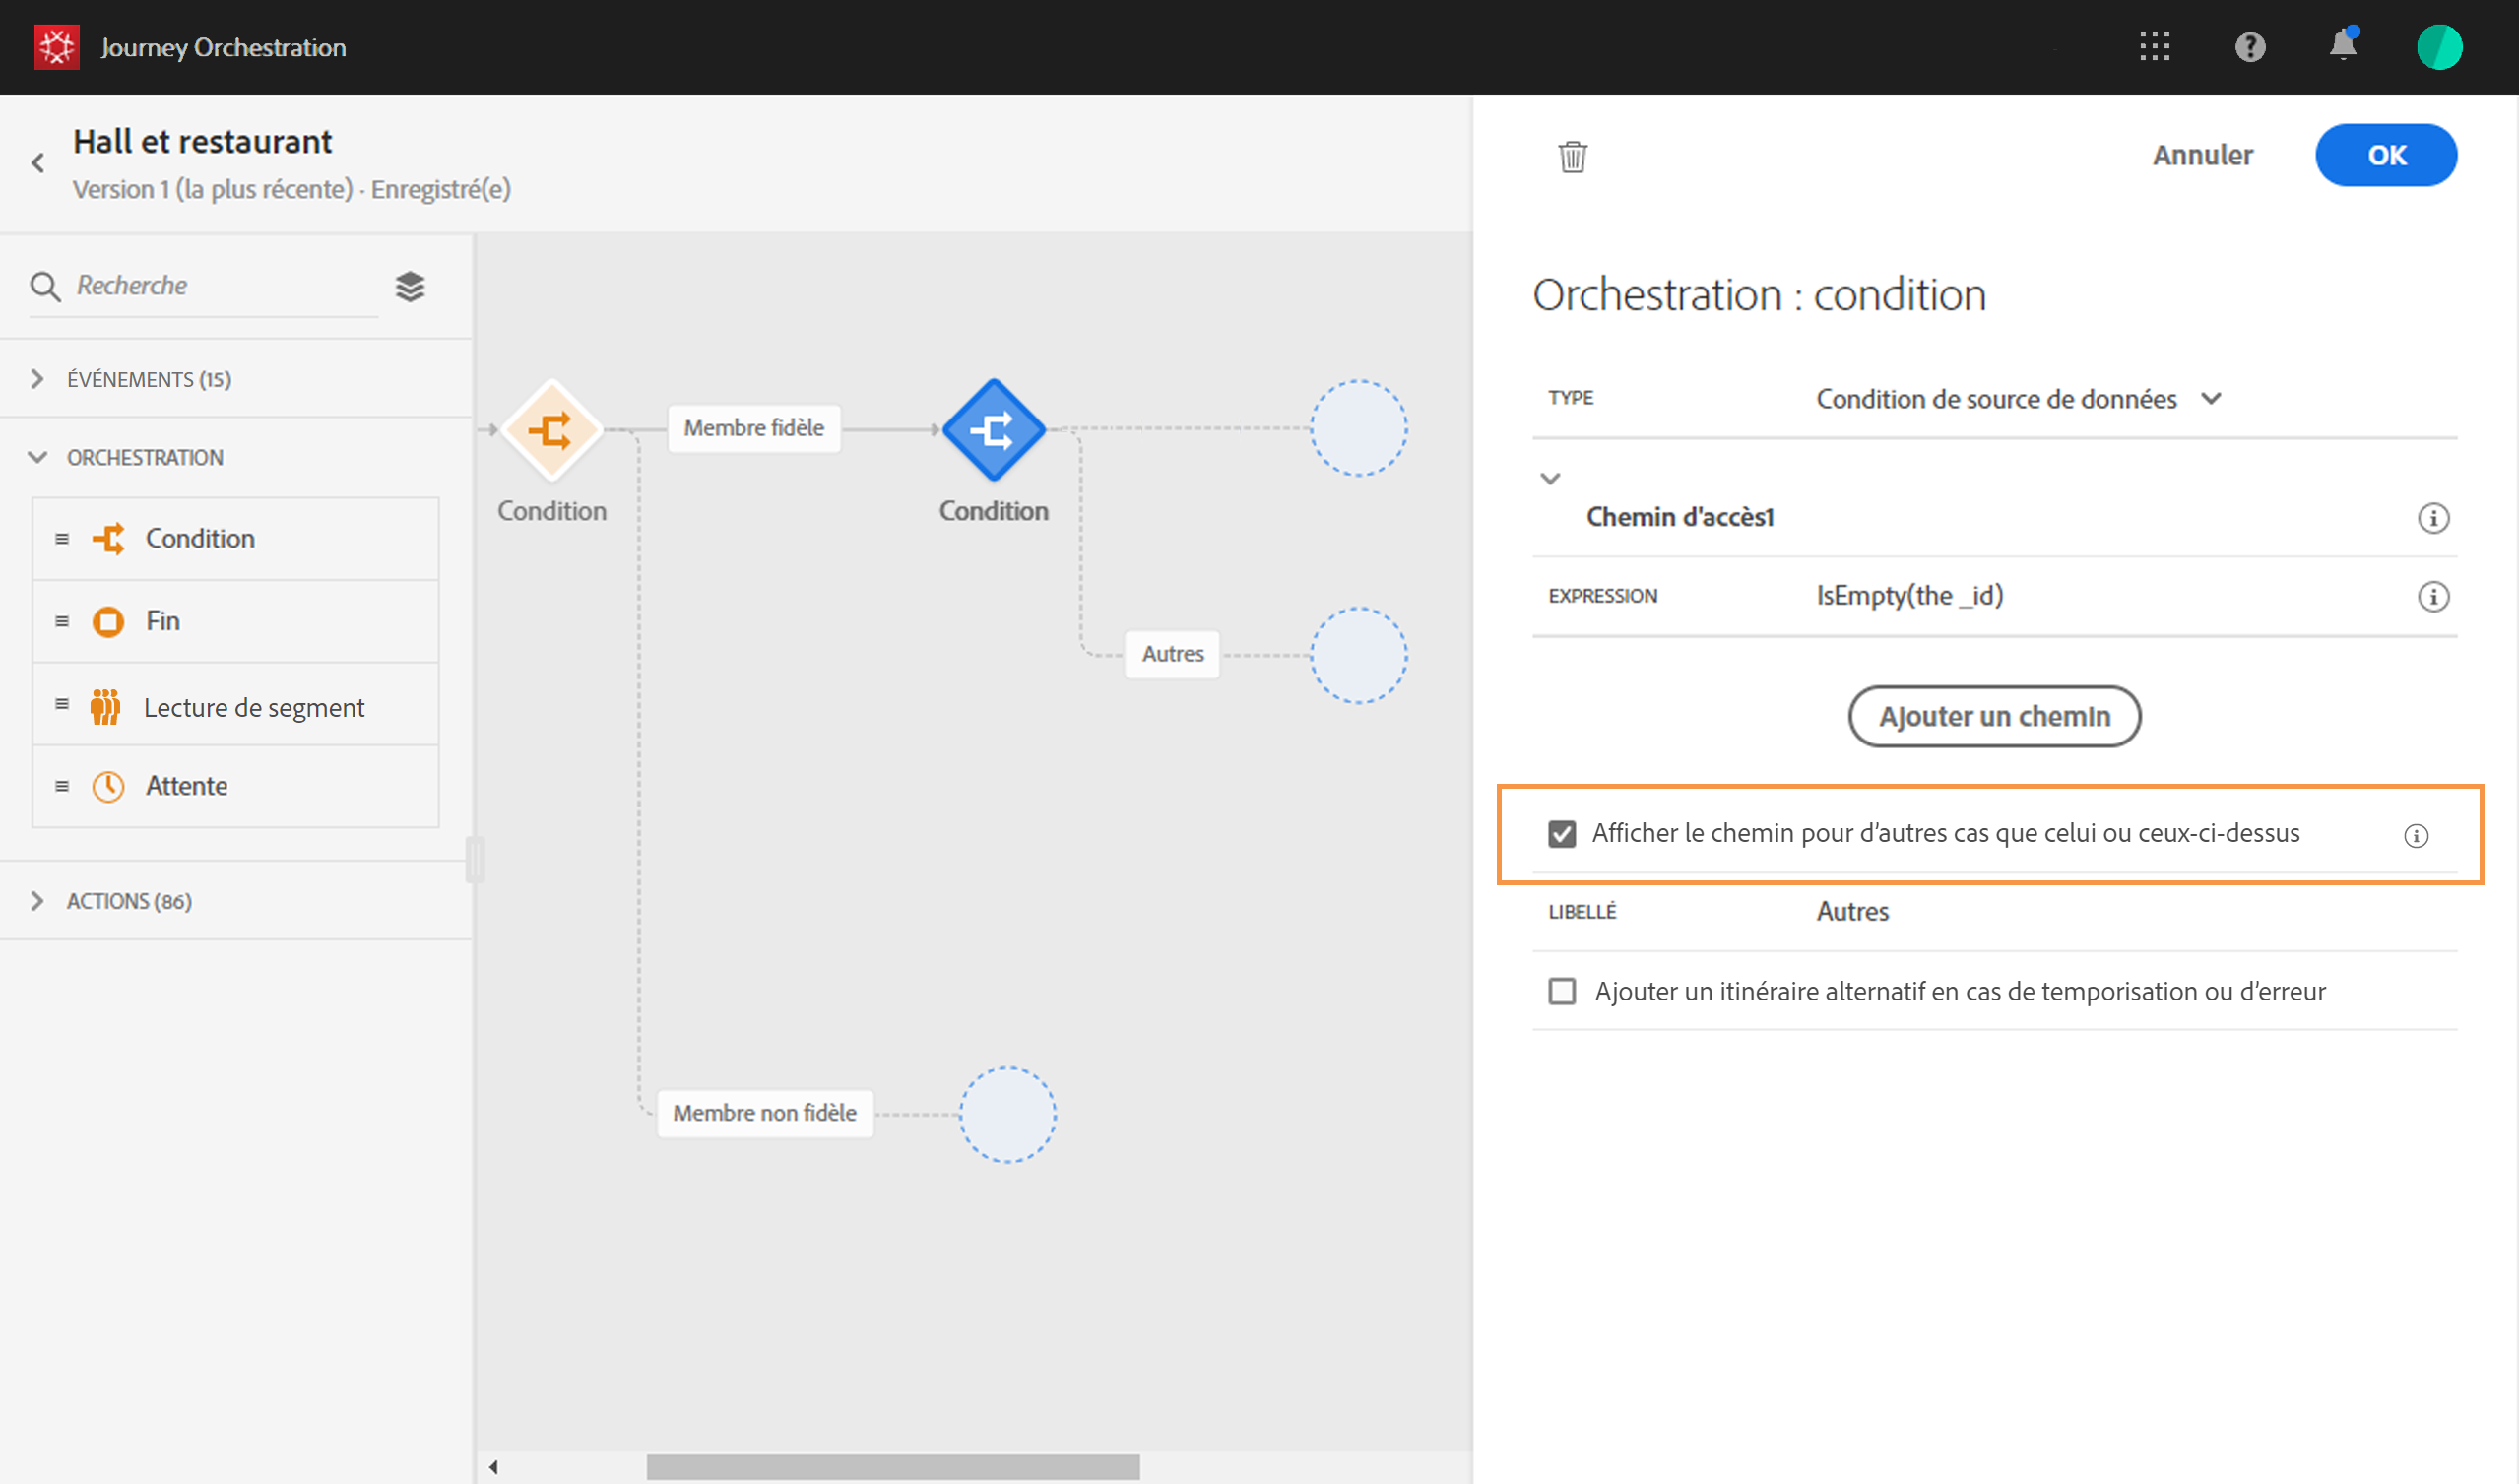Viewport: 2519px width, 1484px height.
Task: Enable 'Ajouter un itinéraire alternatif' checkbox
Action: (1561, 991)
